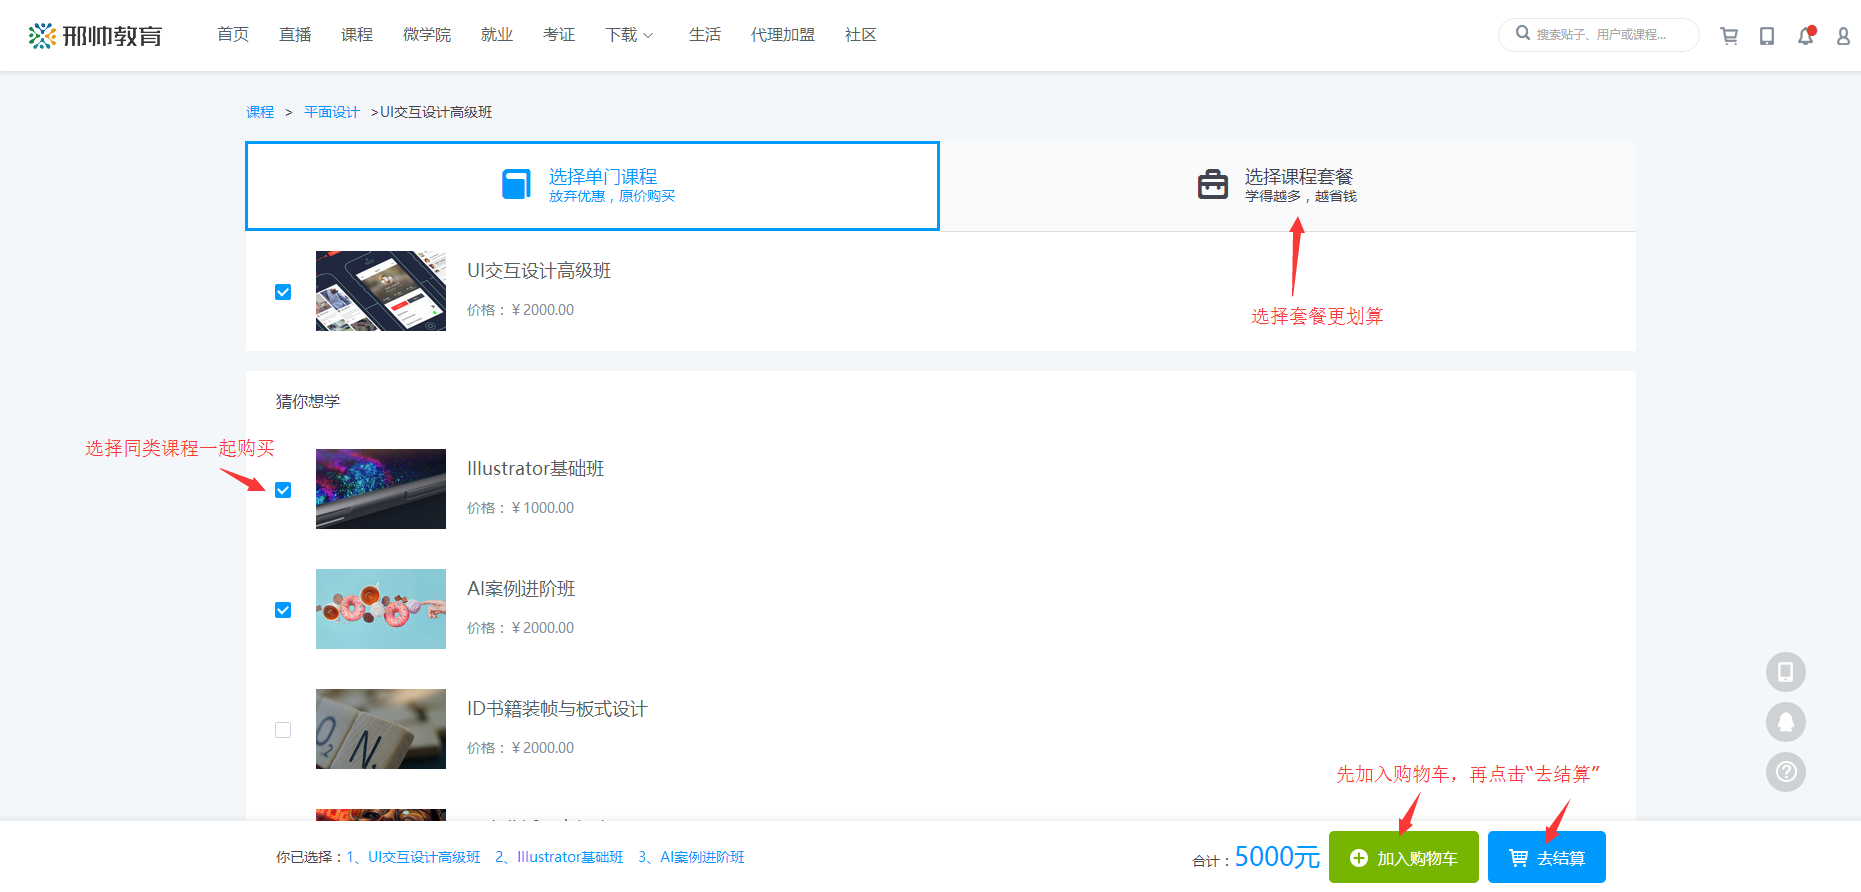Select the 选择单门课程 tab
This screenshot has width=1861, height=892.
pos(592,186)
